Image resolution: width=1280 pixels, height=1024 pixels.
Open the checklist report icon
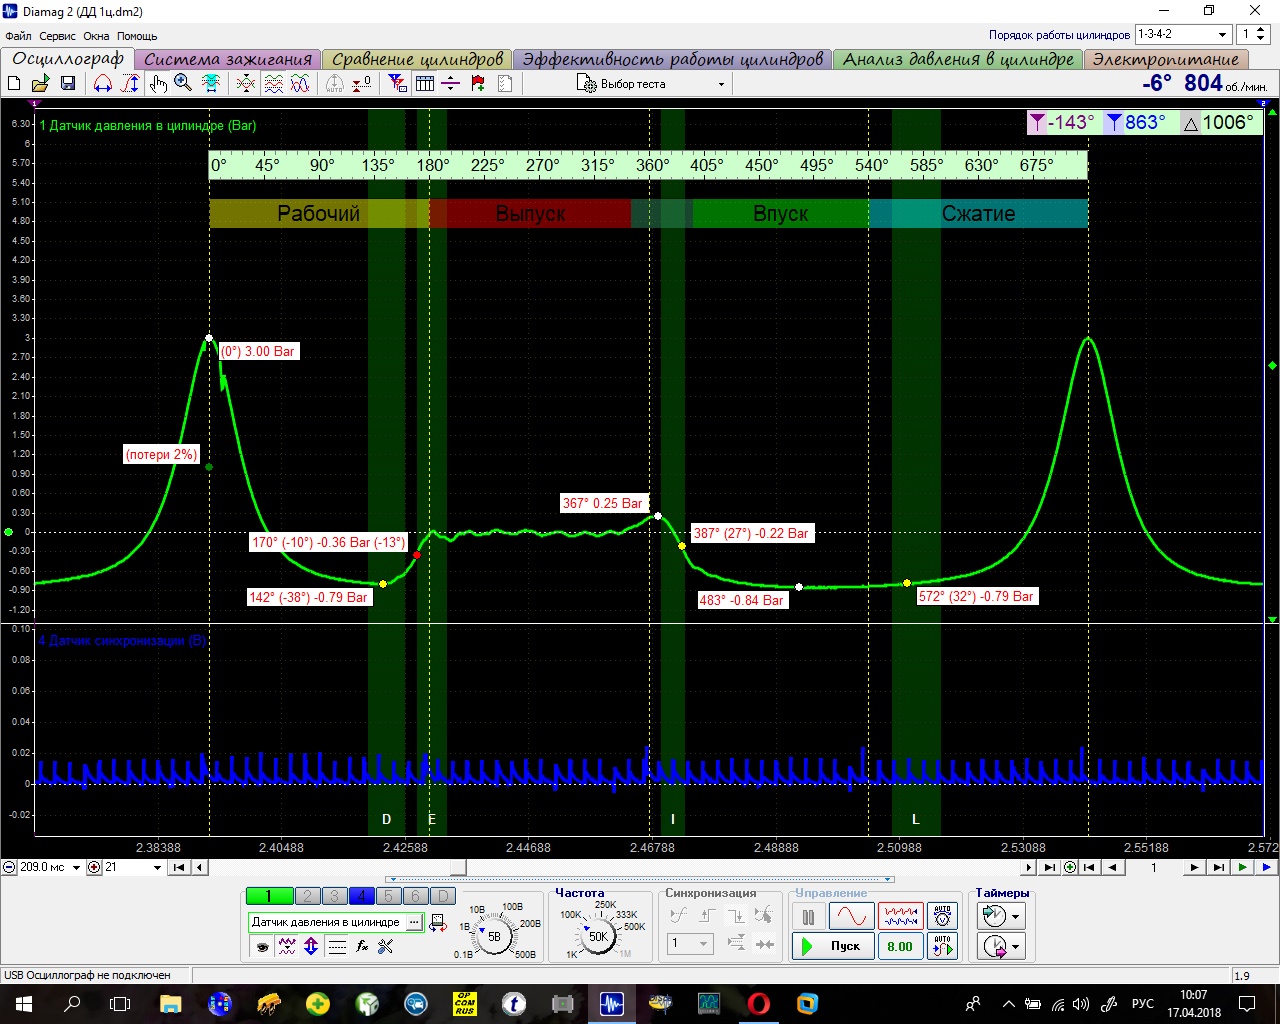pyautogui.click(x=505, y=84)
